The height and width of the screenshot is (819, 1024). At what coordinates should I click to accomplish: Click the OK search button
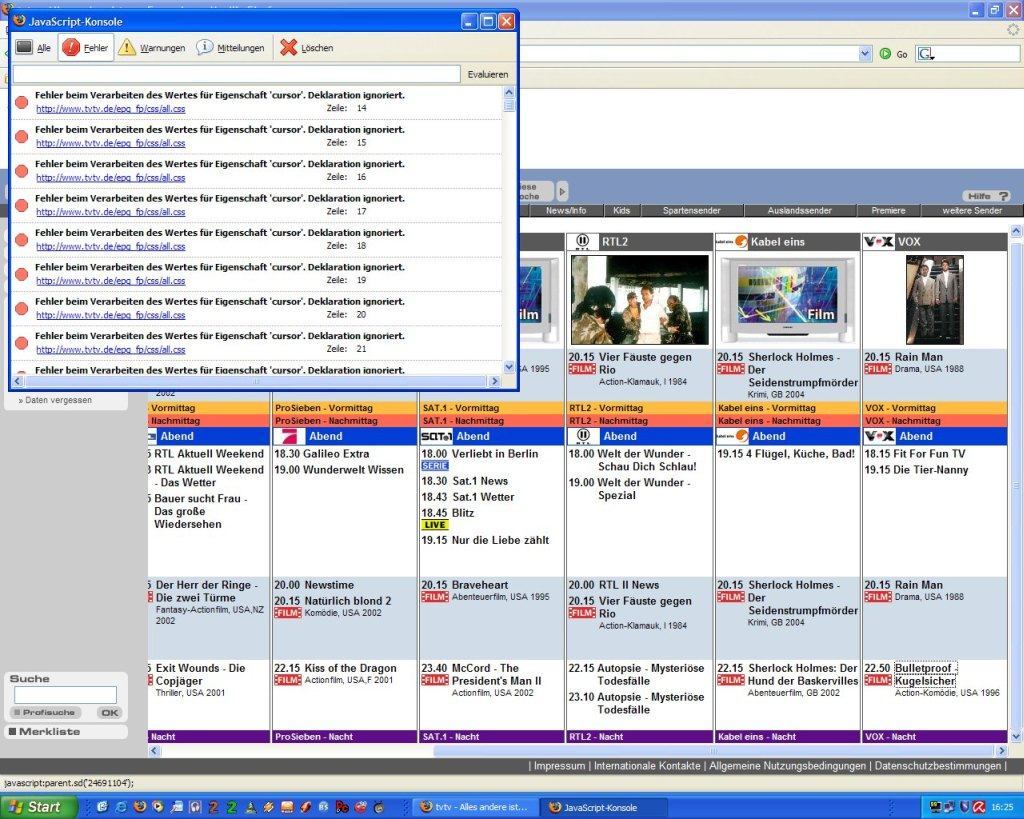coord(109,713)
